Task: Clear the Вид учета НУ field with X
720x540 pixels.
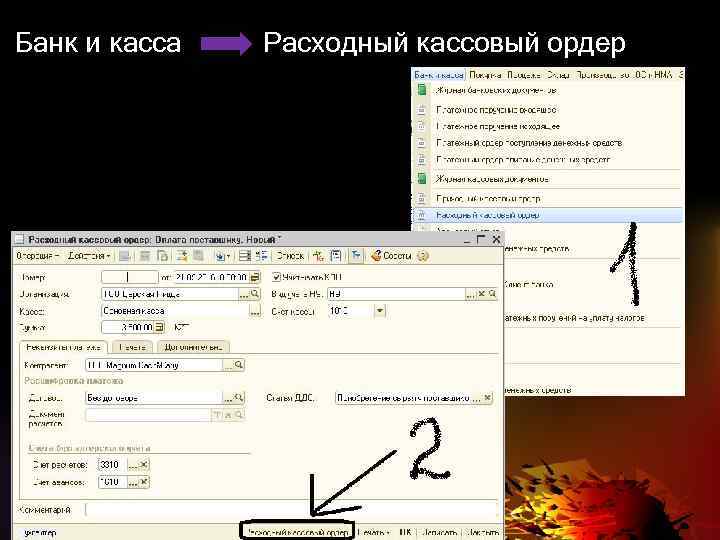Action: click(482, 294)
